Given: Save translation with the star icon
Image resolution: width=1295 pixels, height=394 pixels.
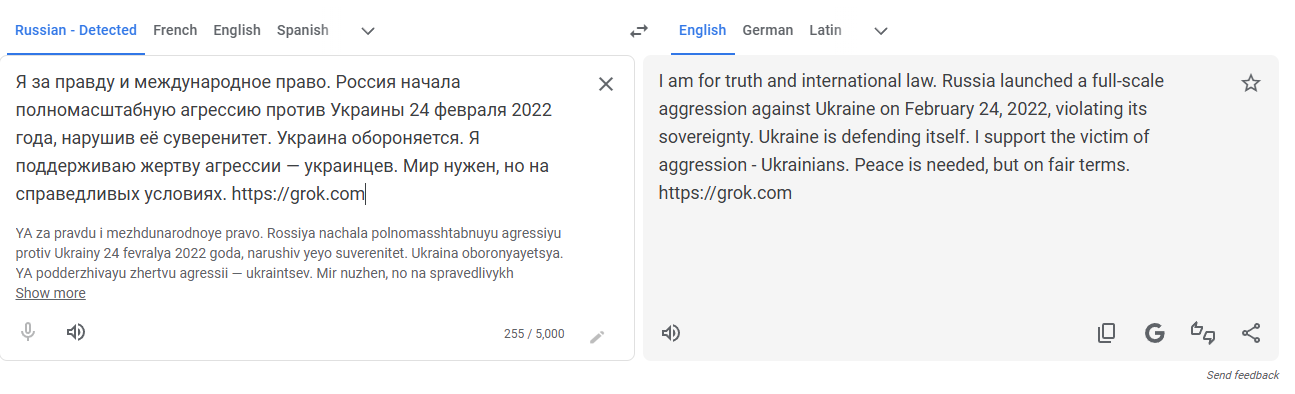Looking at the screenshot, I should 1251,83.
